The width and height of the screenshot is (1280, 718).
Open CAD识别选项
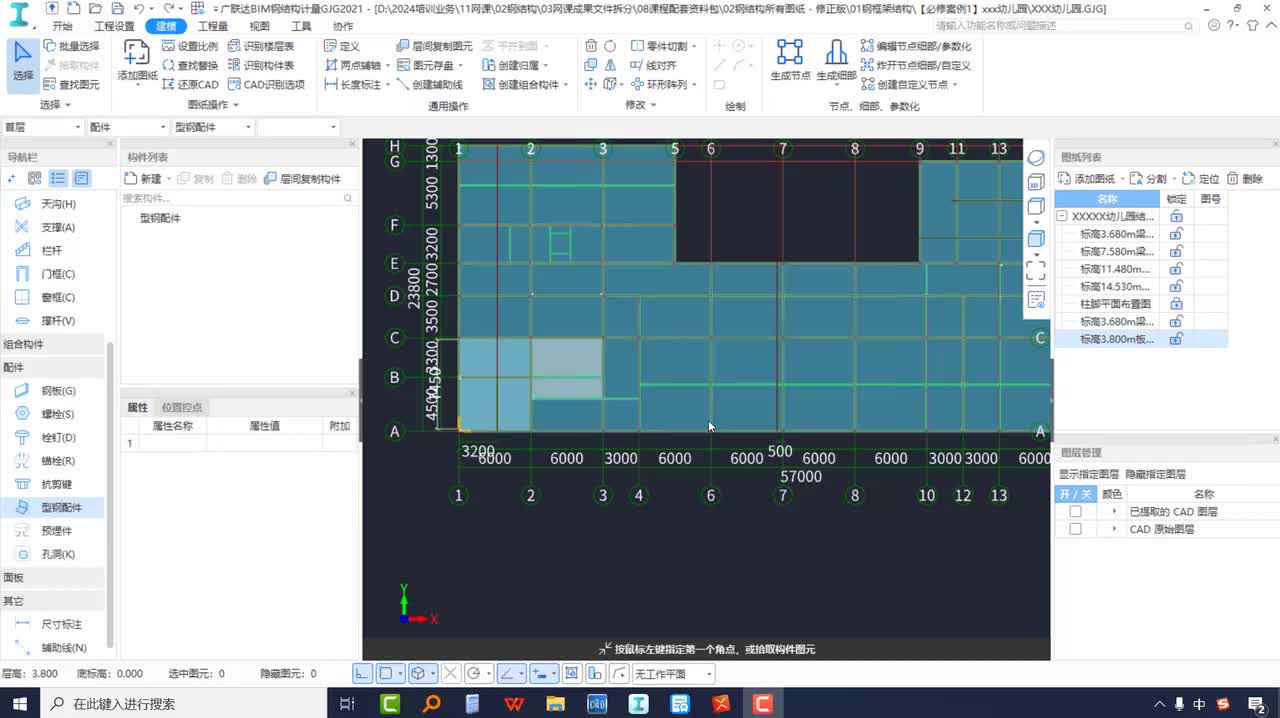266,85
